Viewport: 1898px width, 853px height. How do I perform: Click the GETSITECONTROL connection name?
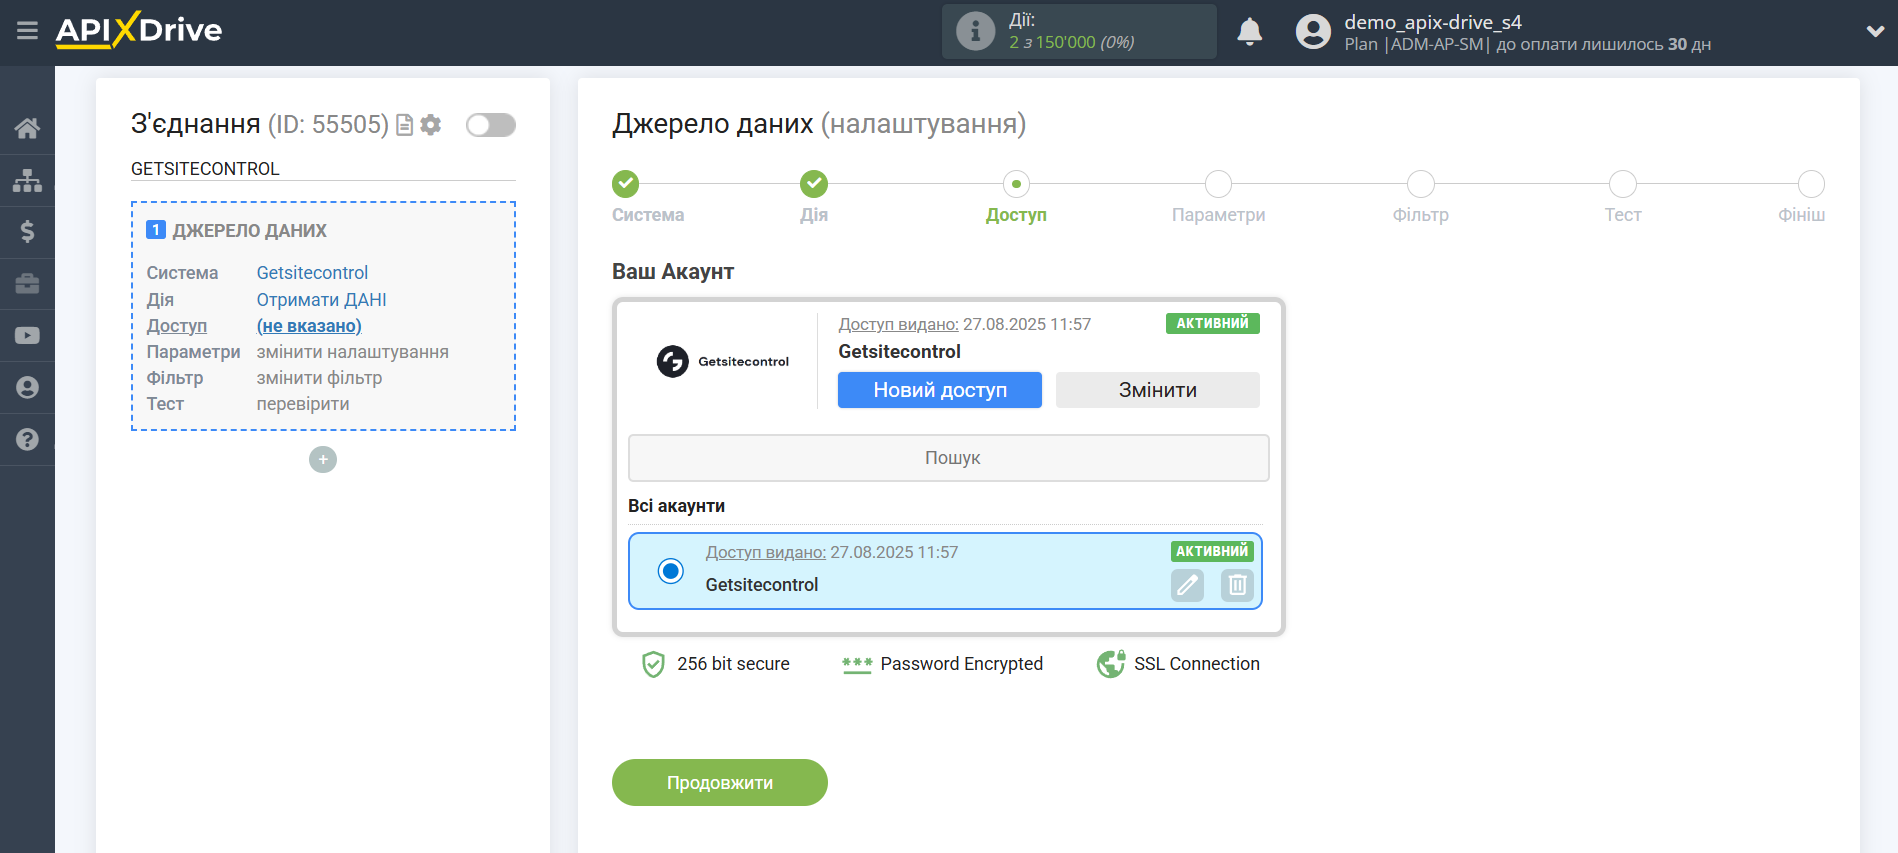[x=205, y=169]
